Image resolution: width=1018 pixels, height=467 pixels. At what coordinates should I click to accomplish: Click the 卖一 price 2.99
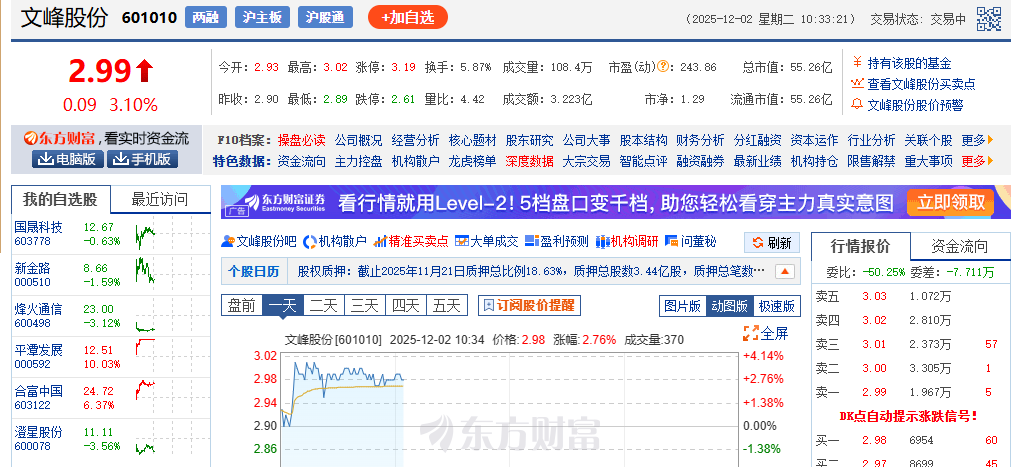(x=874, y=392)
